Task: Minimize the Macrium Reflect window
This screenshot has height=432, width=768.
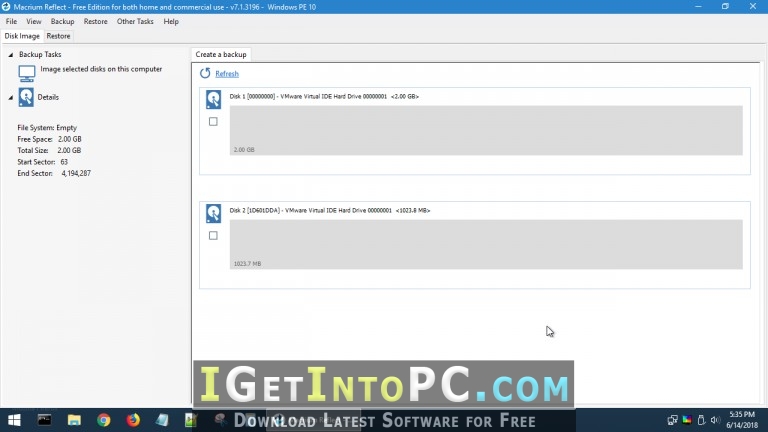Action: pos(698,6)
